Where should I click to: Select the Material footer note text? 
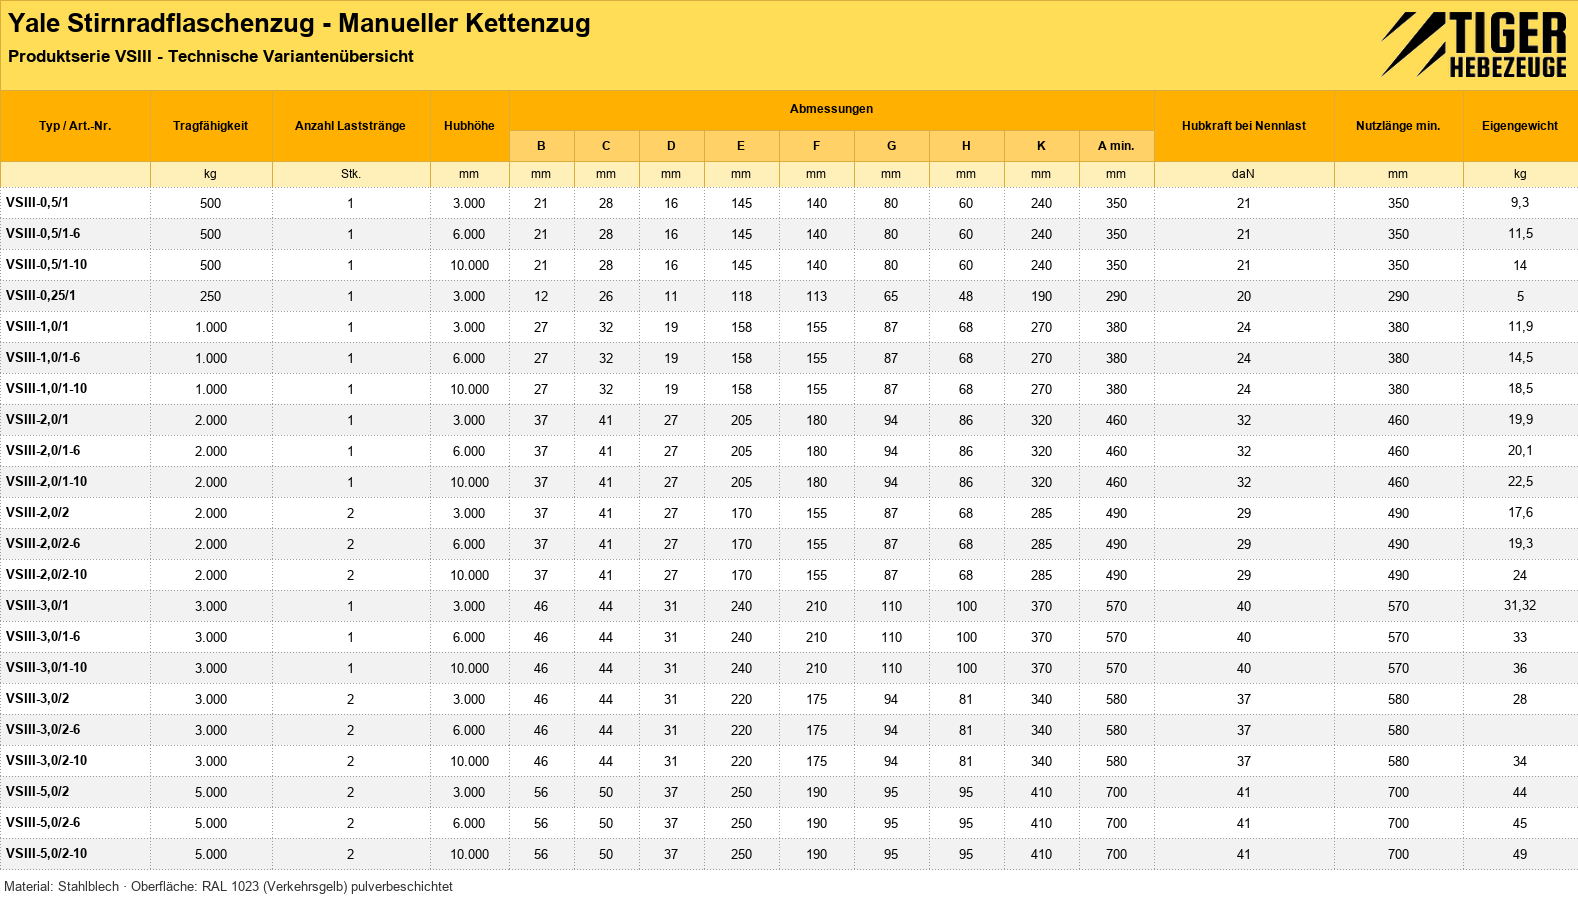228,887
